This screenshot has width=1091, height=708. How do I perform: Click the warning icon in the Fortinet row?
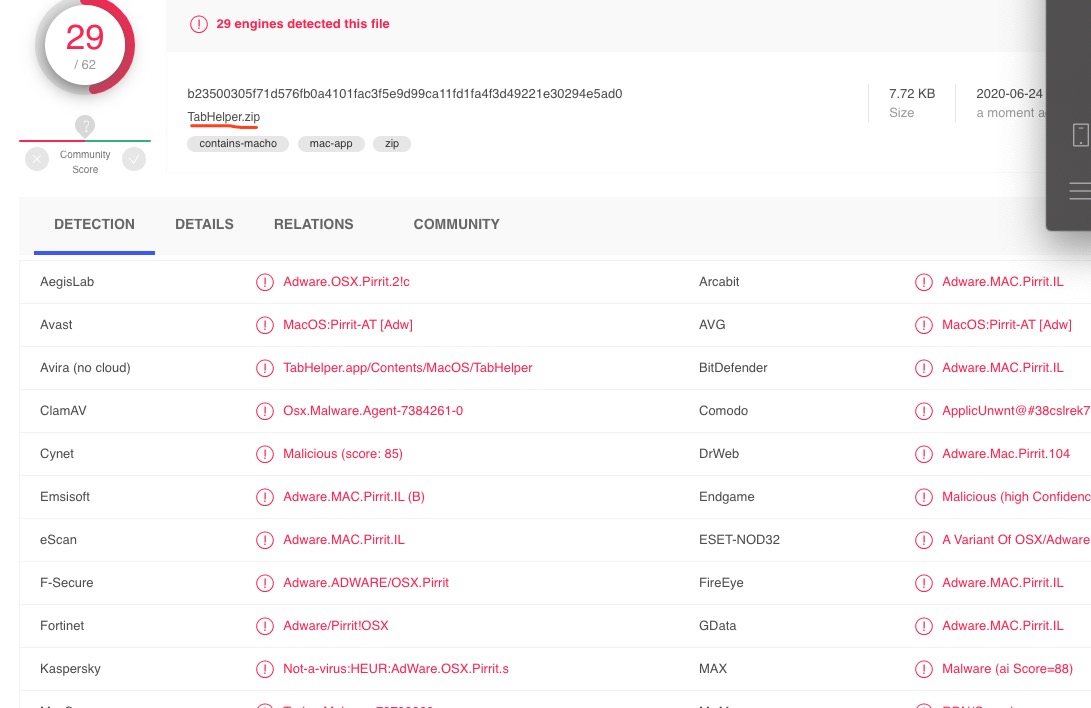(x=264, y=626)
